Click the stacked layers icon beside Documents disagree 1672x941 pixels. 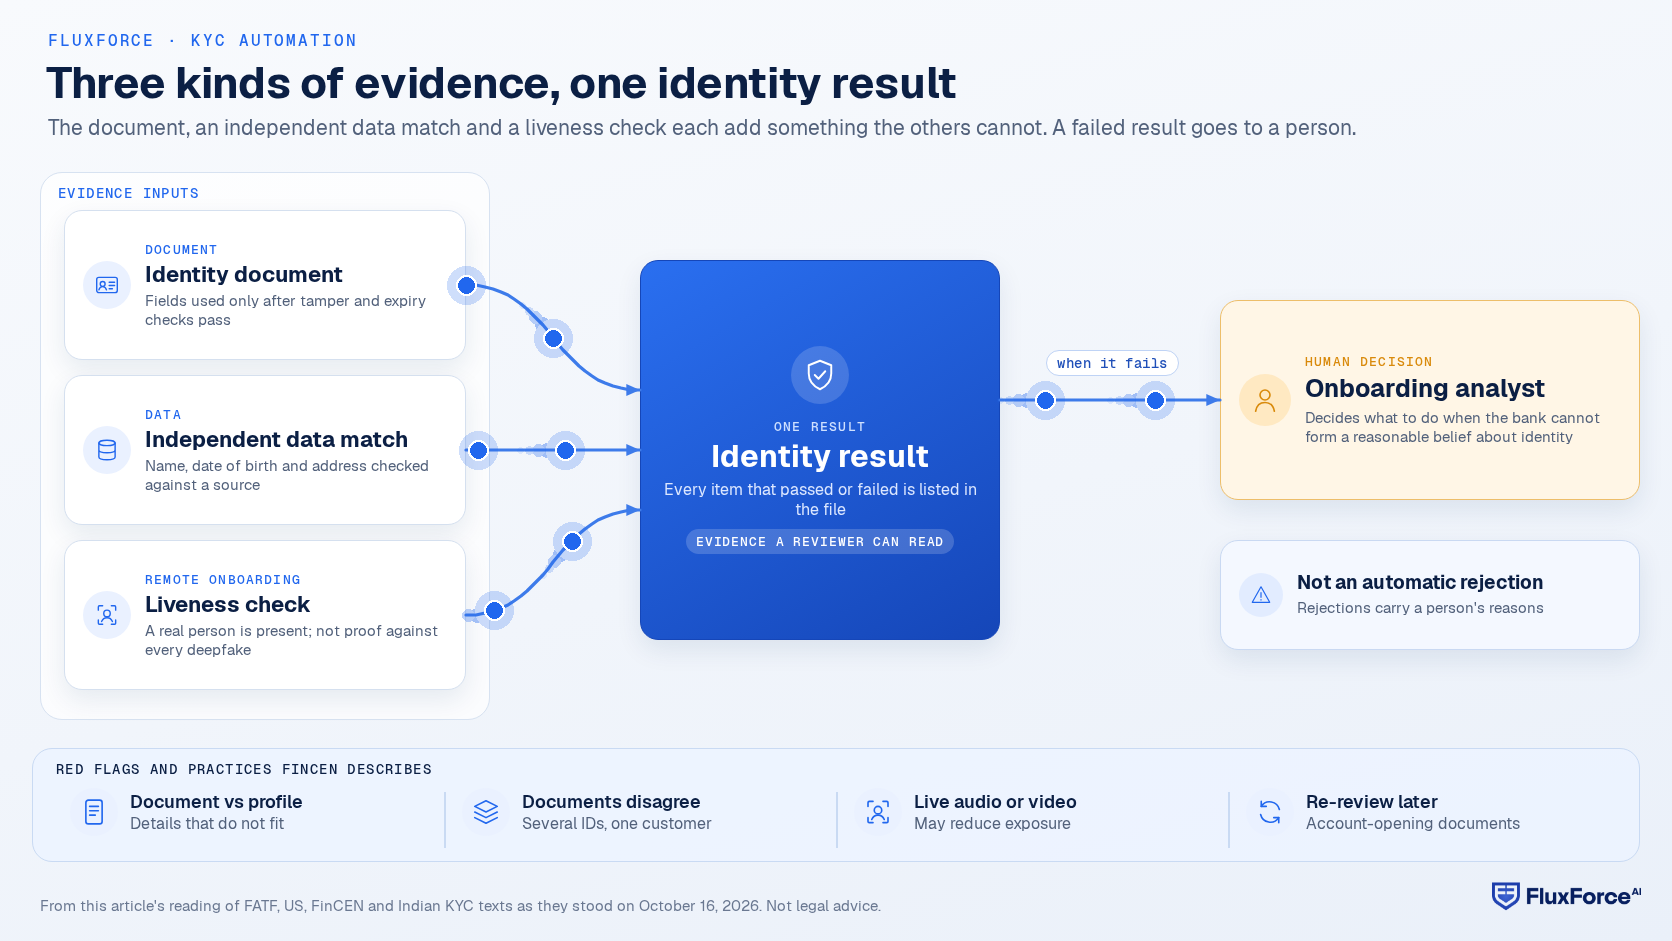(x=486, y=812)
